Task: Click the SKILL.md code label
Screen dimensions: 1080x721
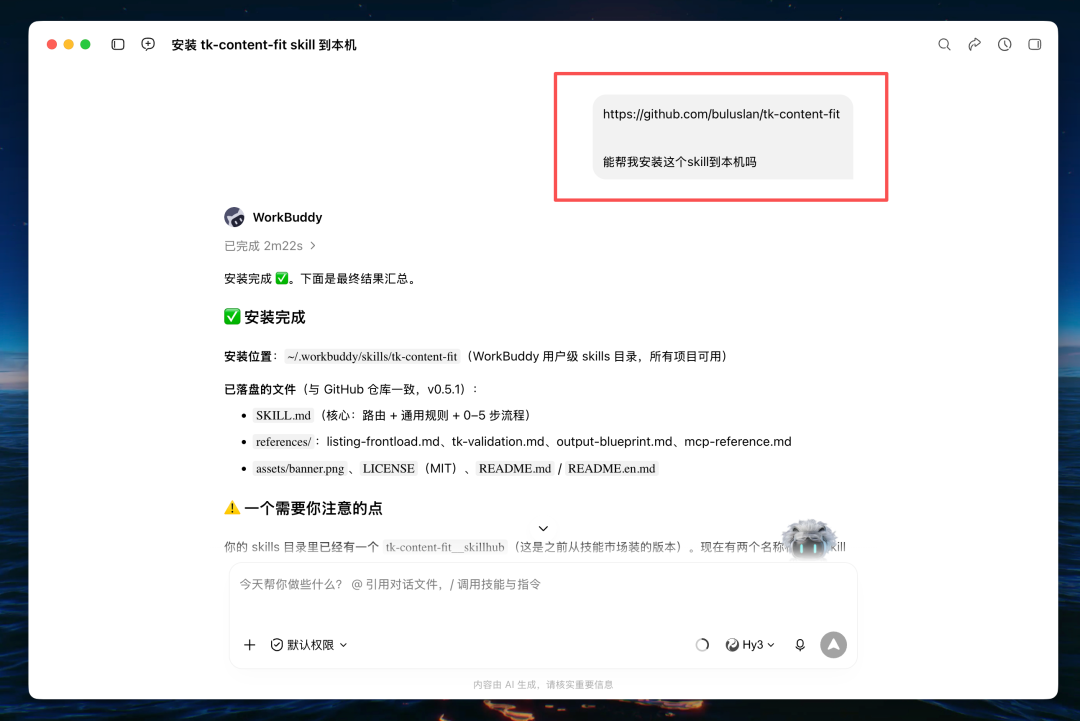Action: (283, 415)
